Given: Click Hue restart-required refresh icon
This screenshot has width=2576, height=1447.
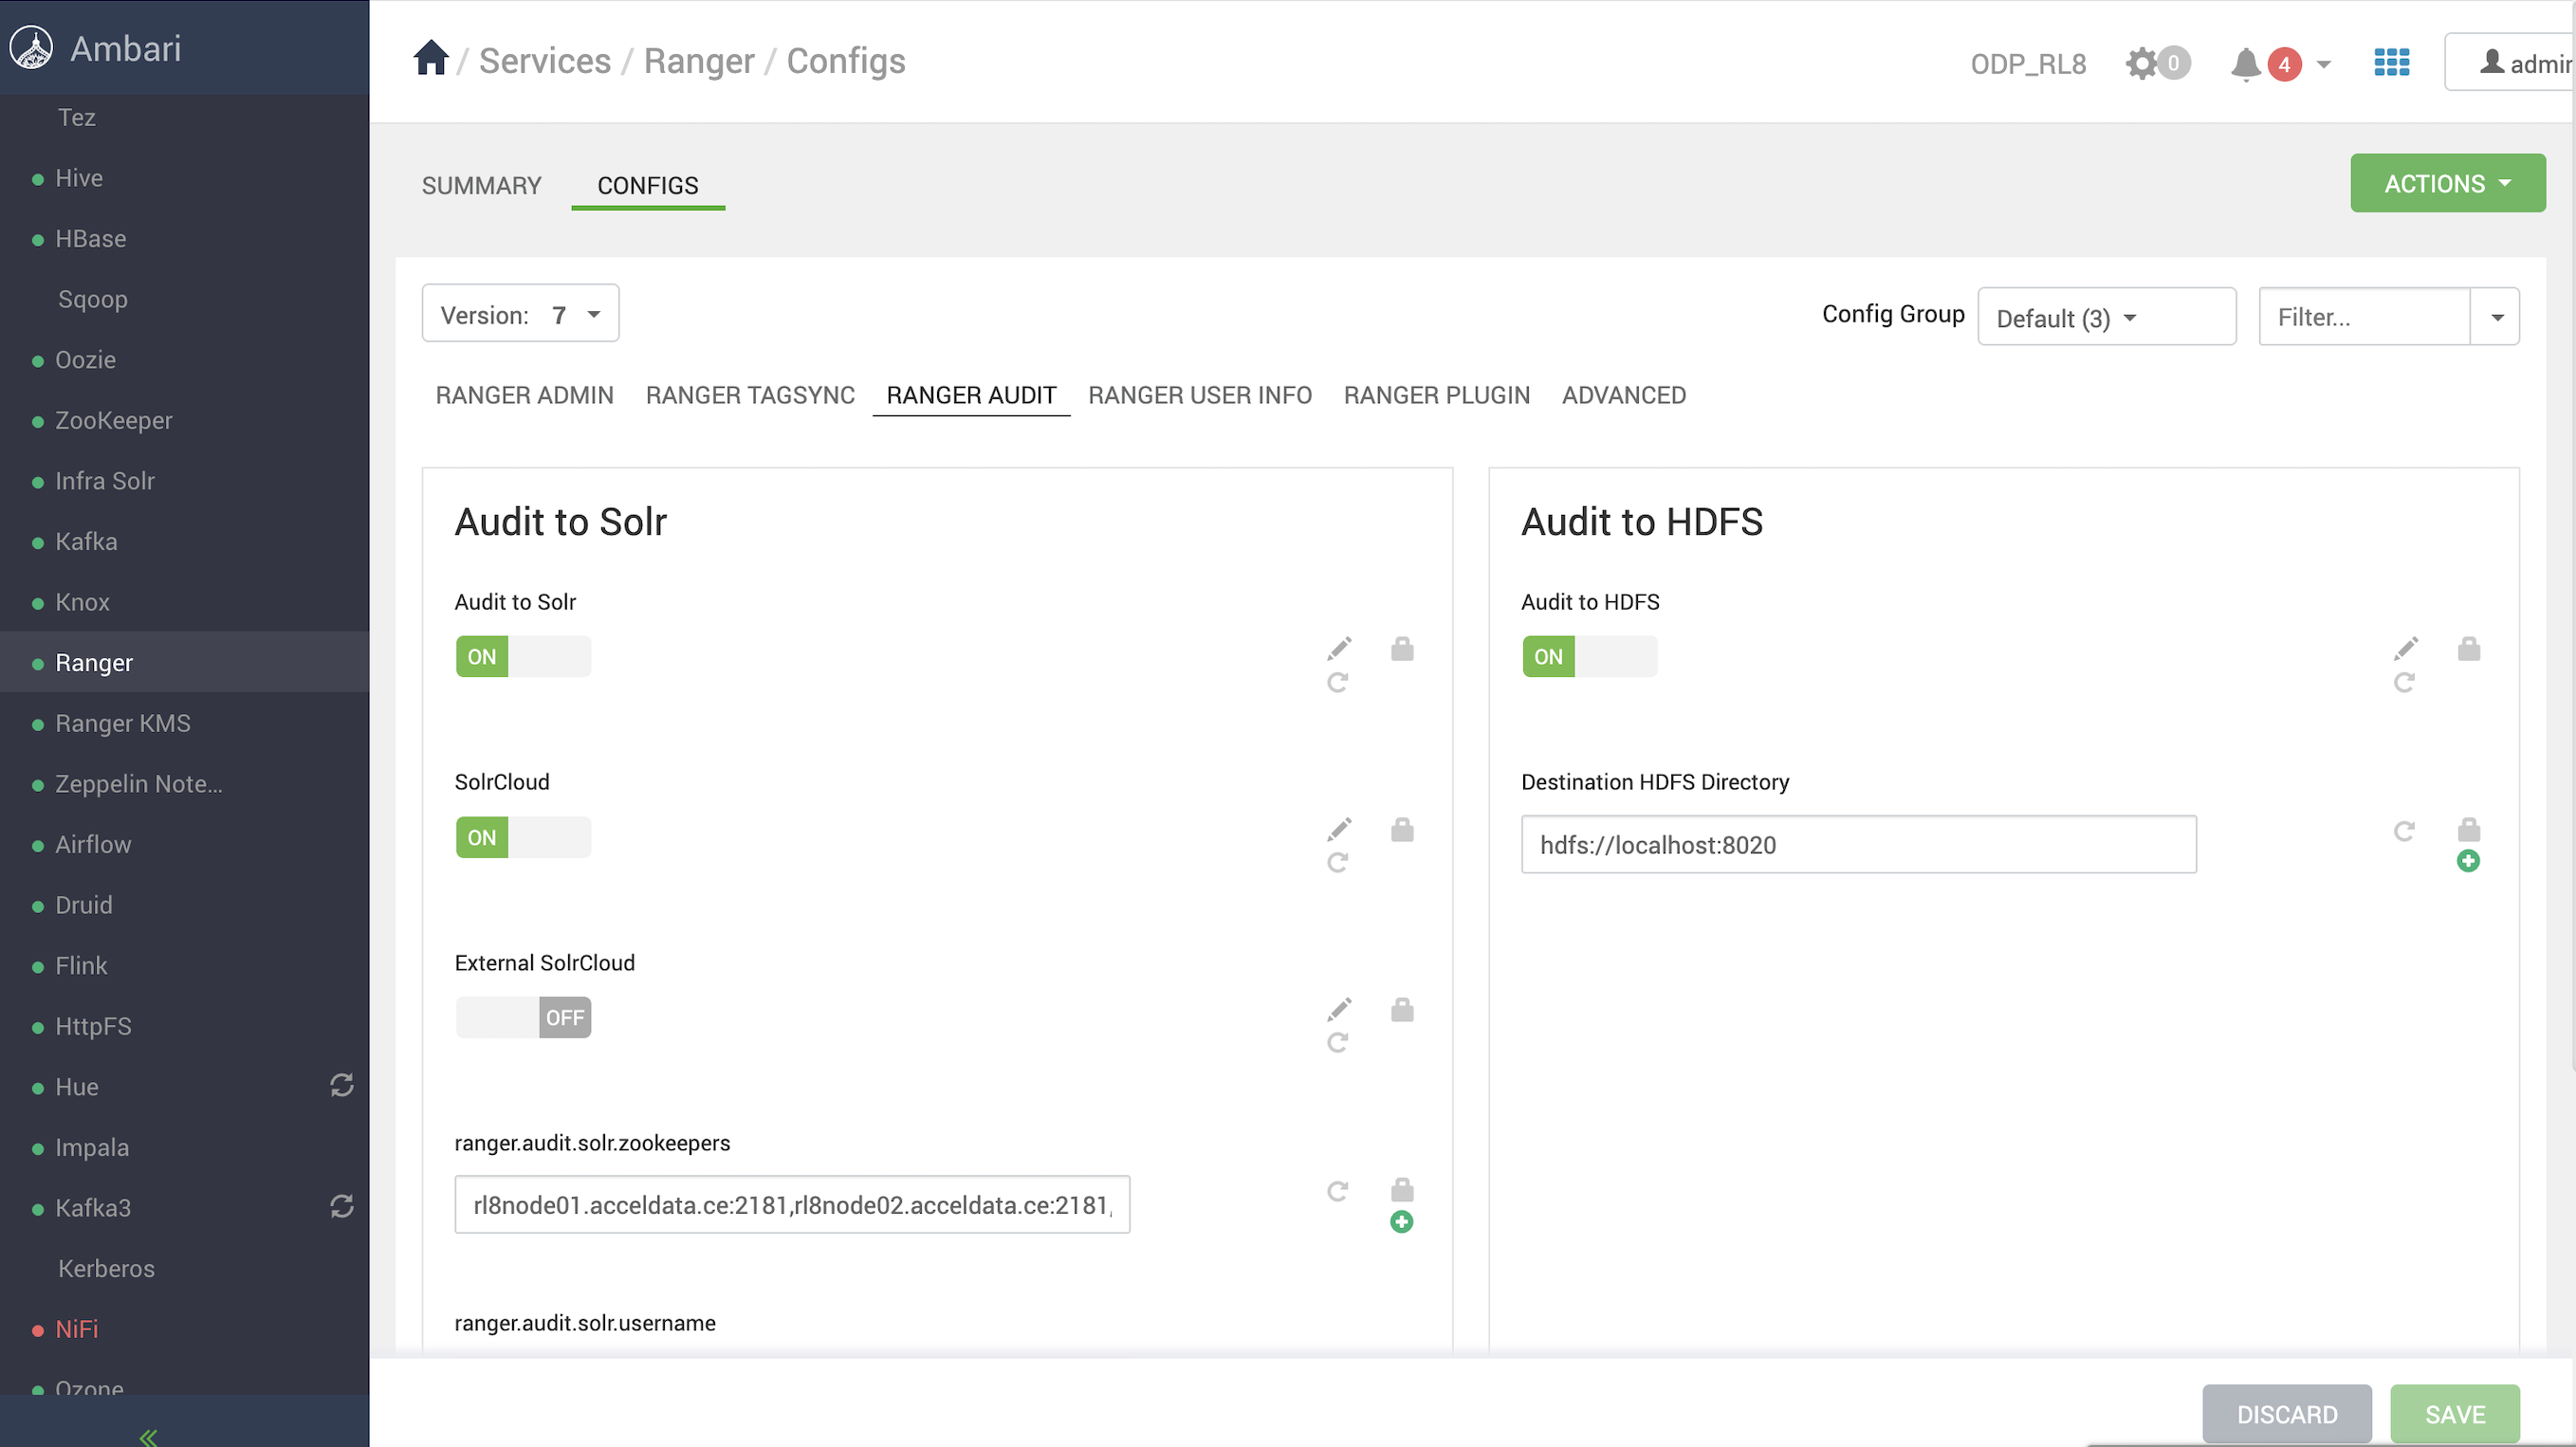Looking at the screenshot, I should [x=342, y=1085].
